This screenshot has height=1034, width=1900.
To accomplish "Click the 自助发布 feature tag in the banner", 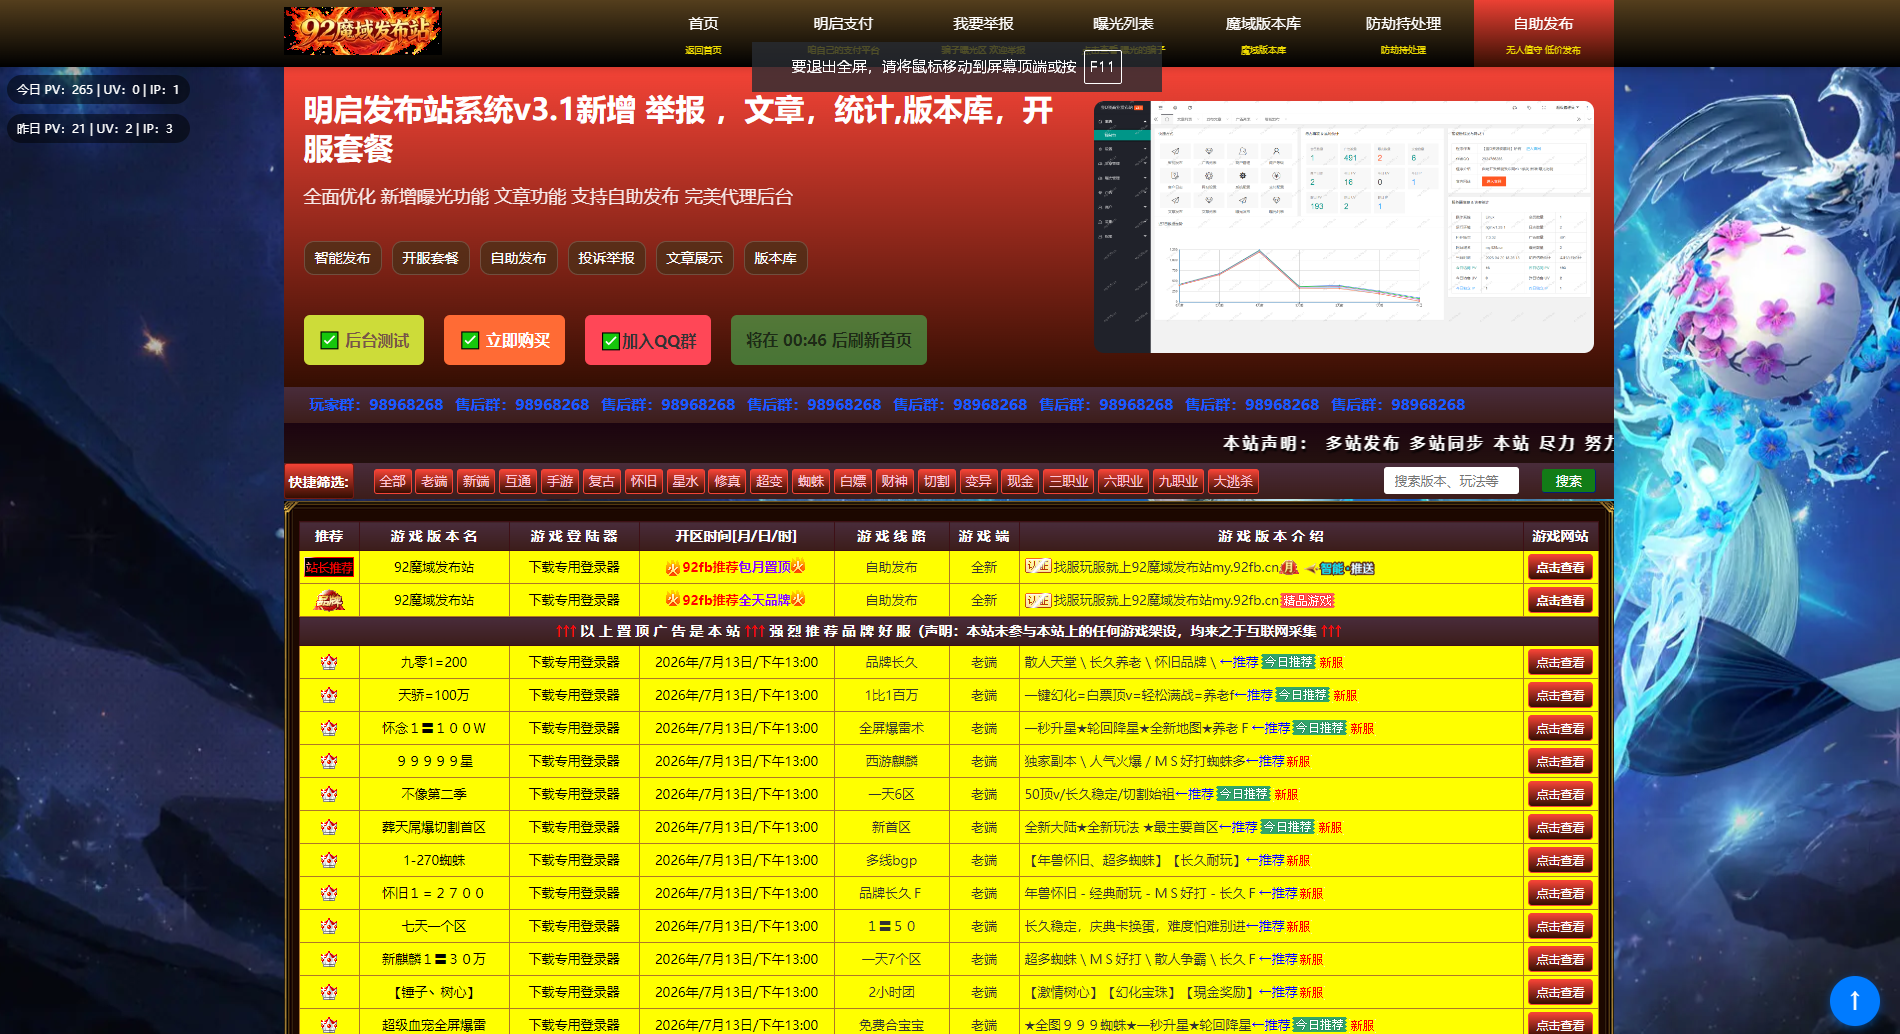I will tap(518, 258).
